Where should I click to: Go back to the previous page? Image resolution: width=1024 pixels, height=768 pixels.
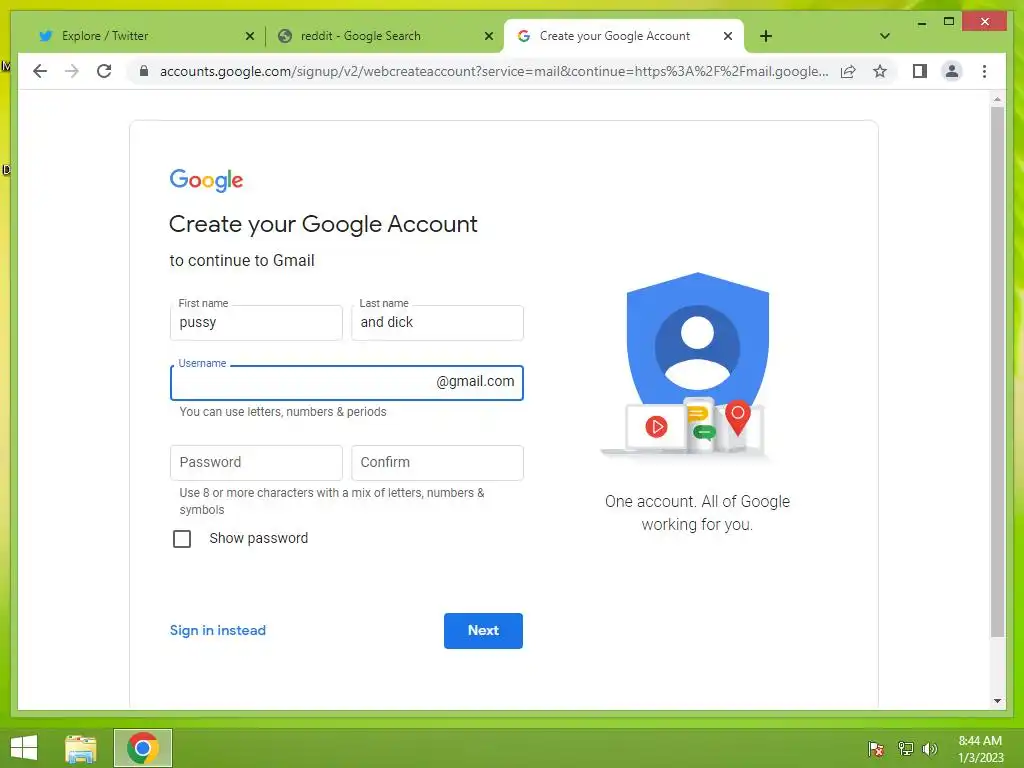[x=40, y=71]
